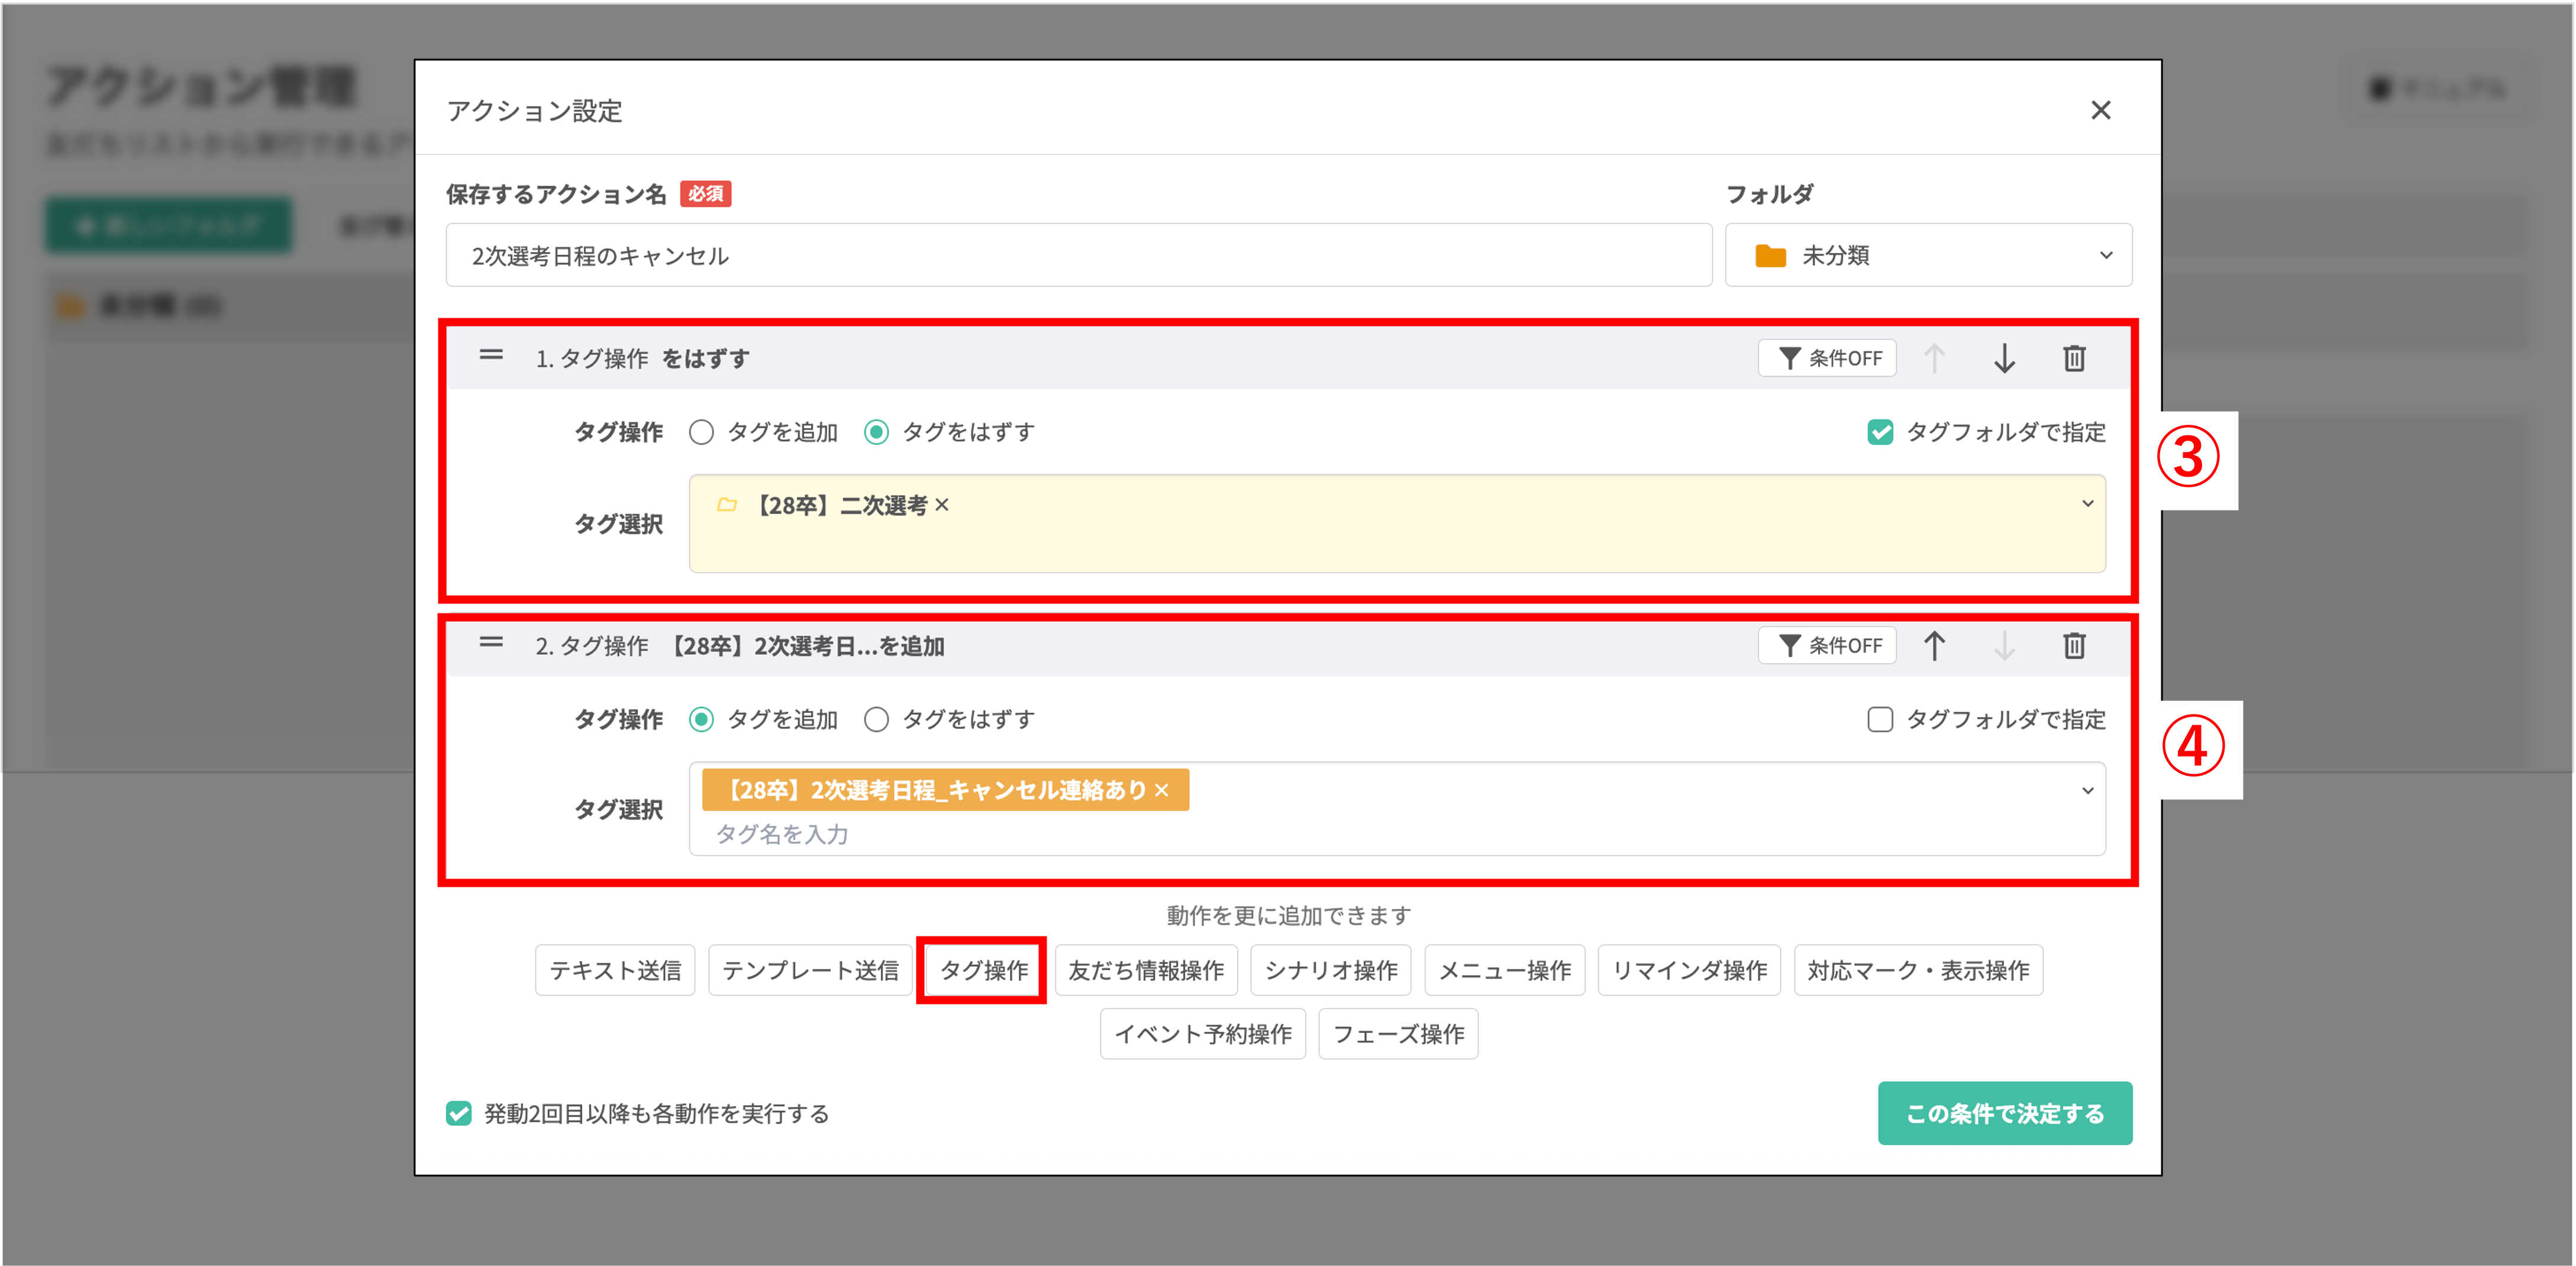Select タグを追加 radio in first action

point(702,432)
